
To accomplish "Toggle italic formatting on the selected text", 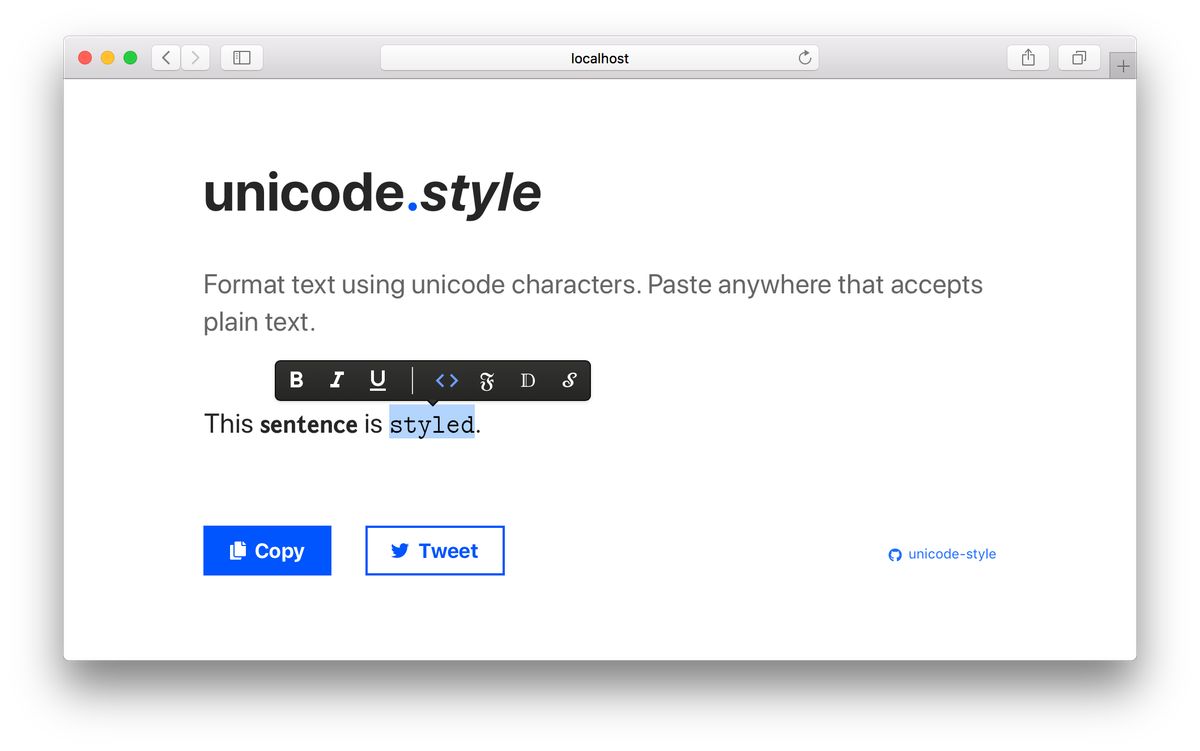I will click(x=337, y=380).
